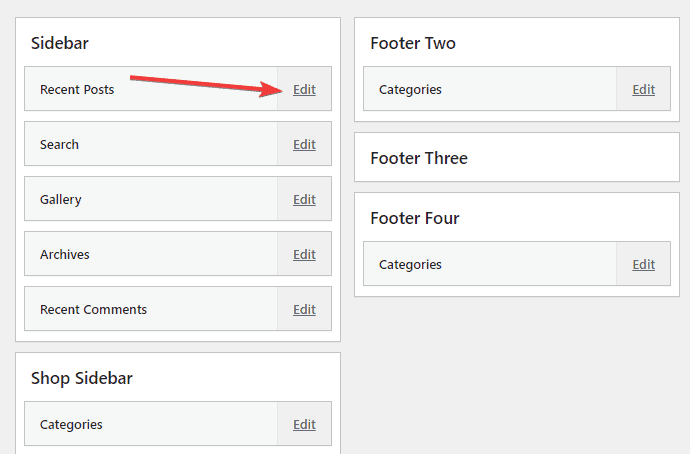
Task: Edit the Recent Comments widget
Action: 304,310
